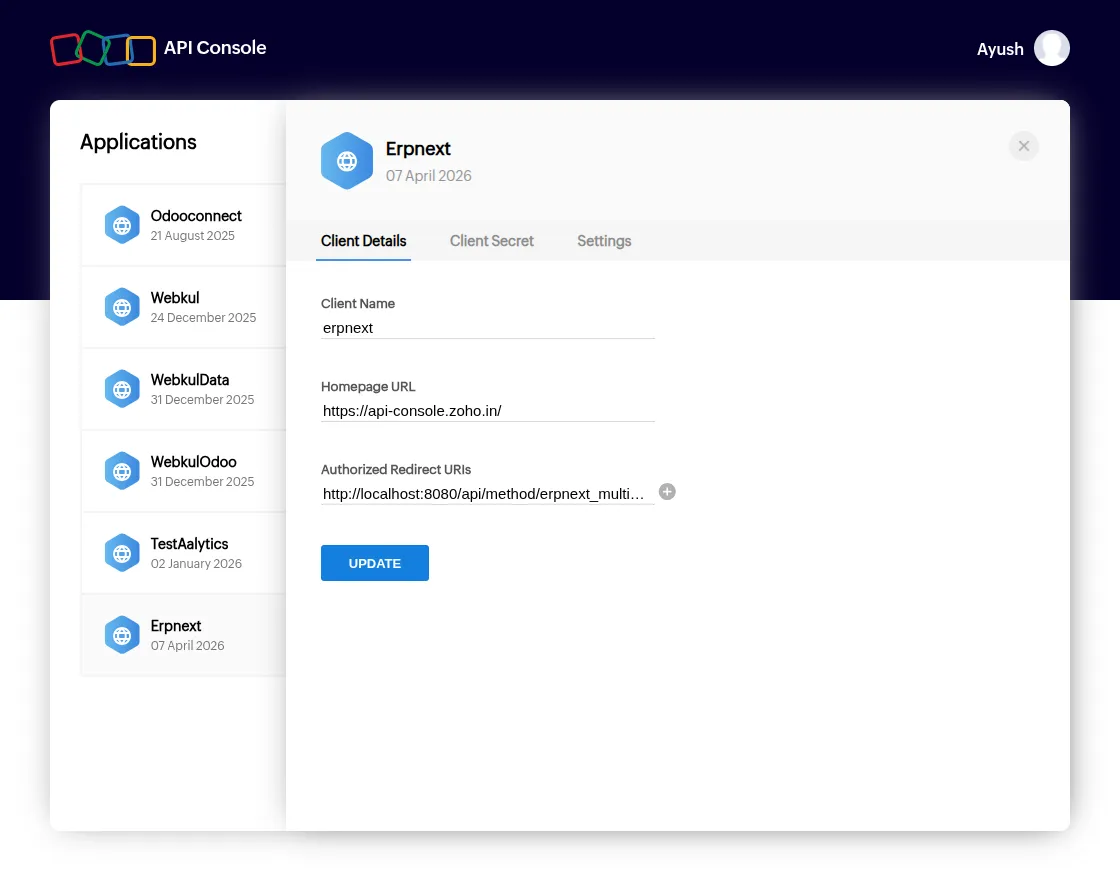Close the Erpnext details panel
Image resolution: width=1120 pixels, height=880 pixels.
(1023, 145)
